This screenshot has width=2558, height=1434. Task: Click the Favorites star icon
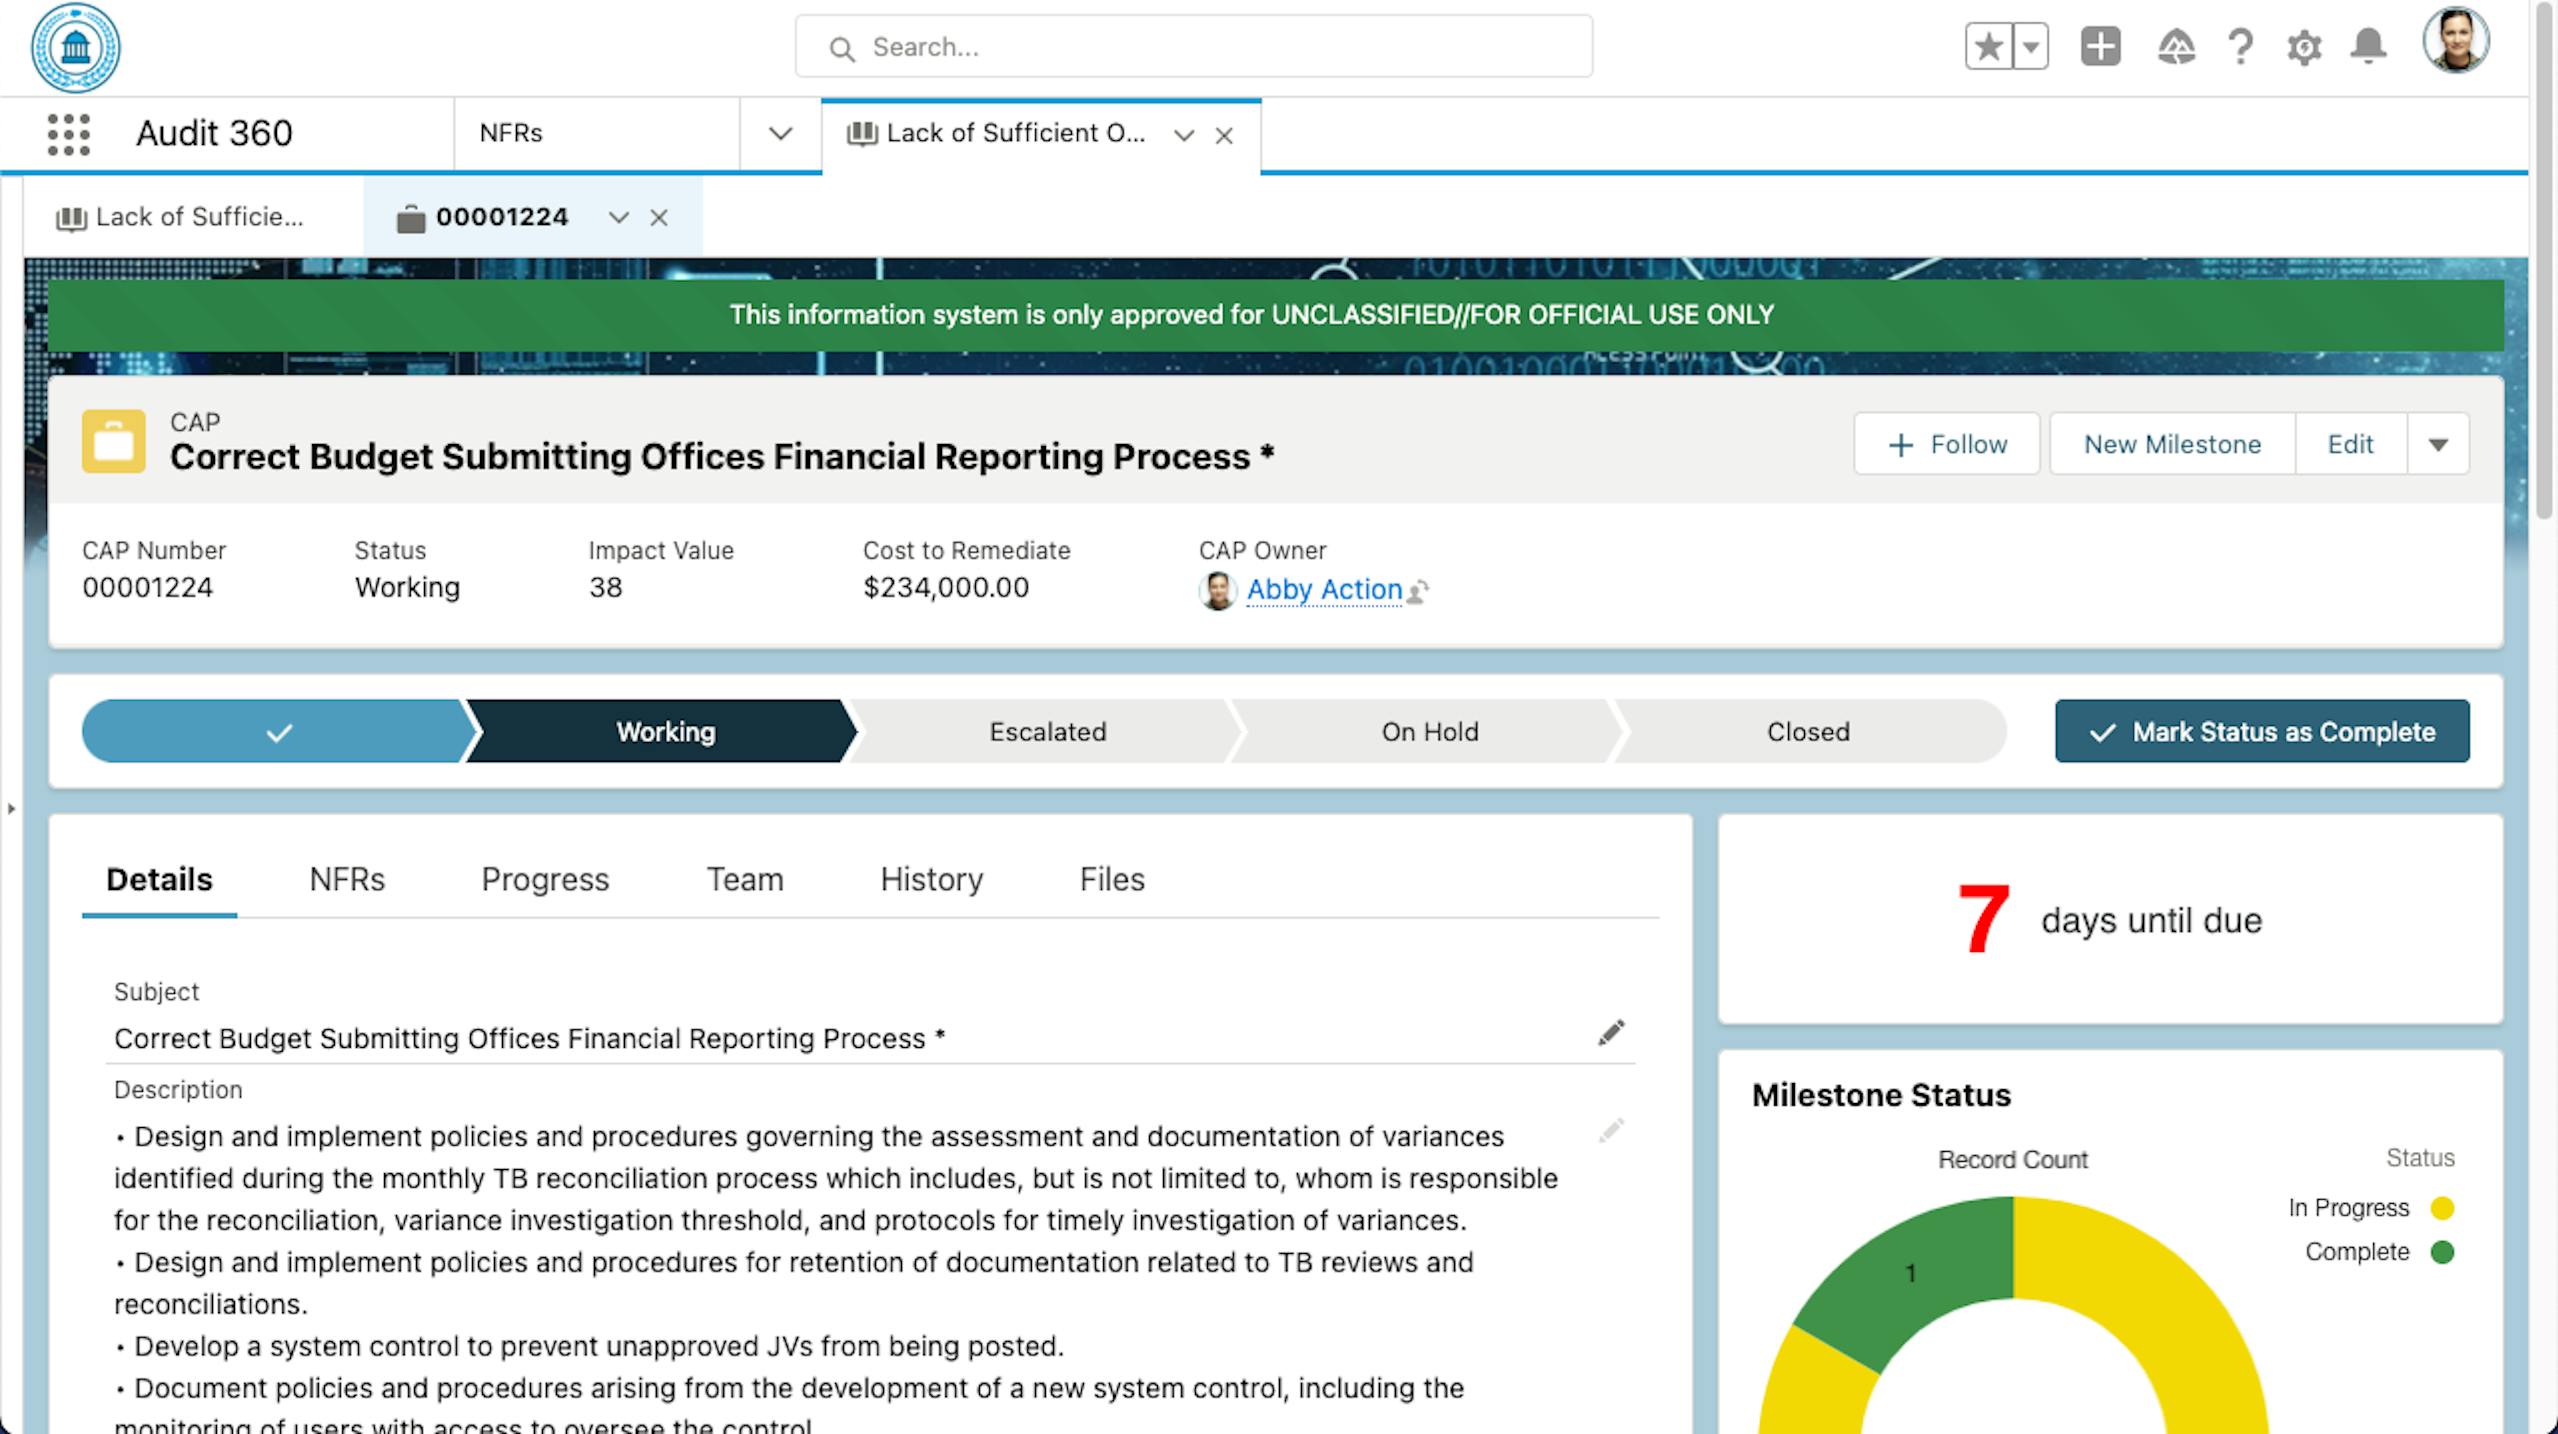1989,47
